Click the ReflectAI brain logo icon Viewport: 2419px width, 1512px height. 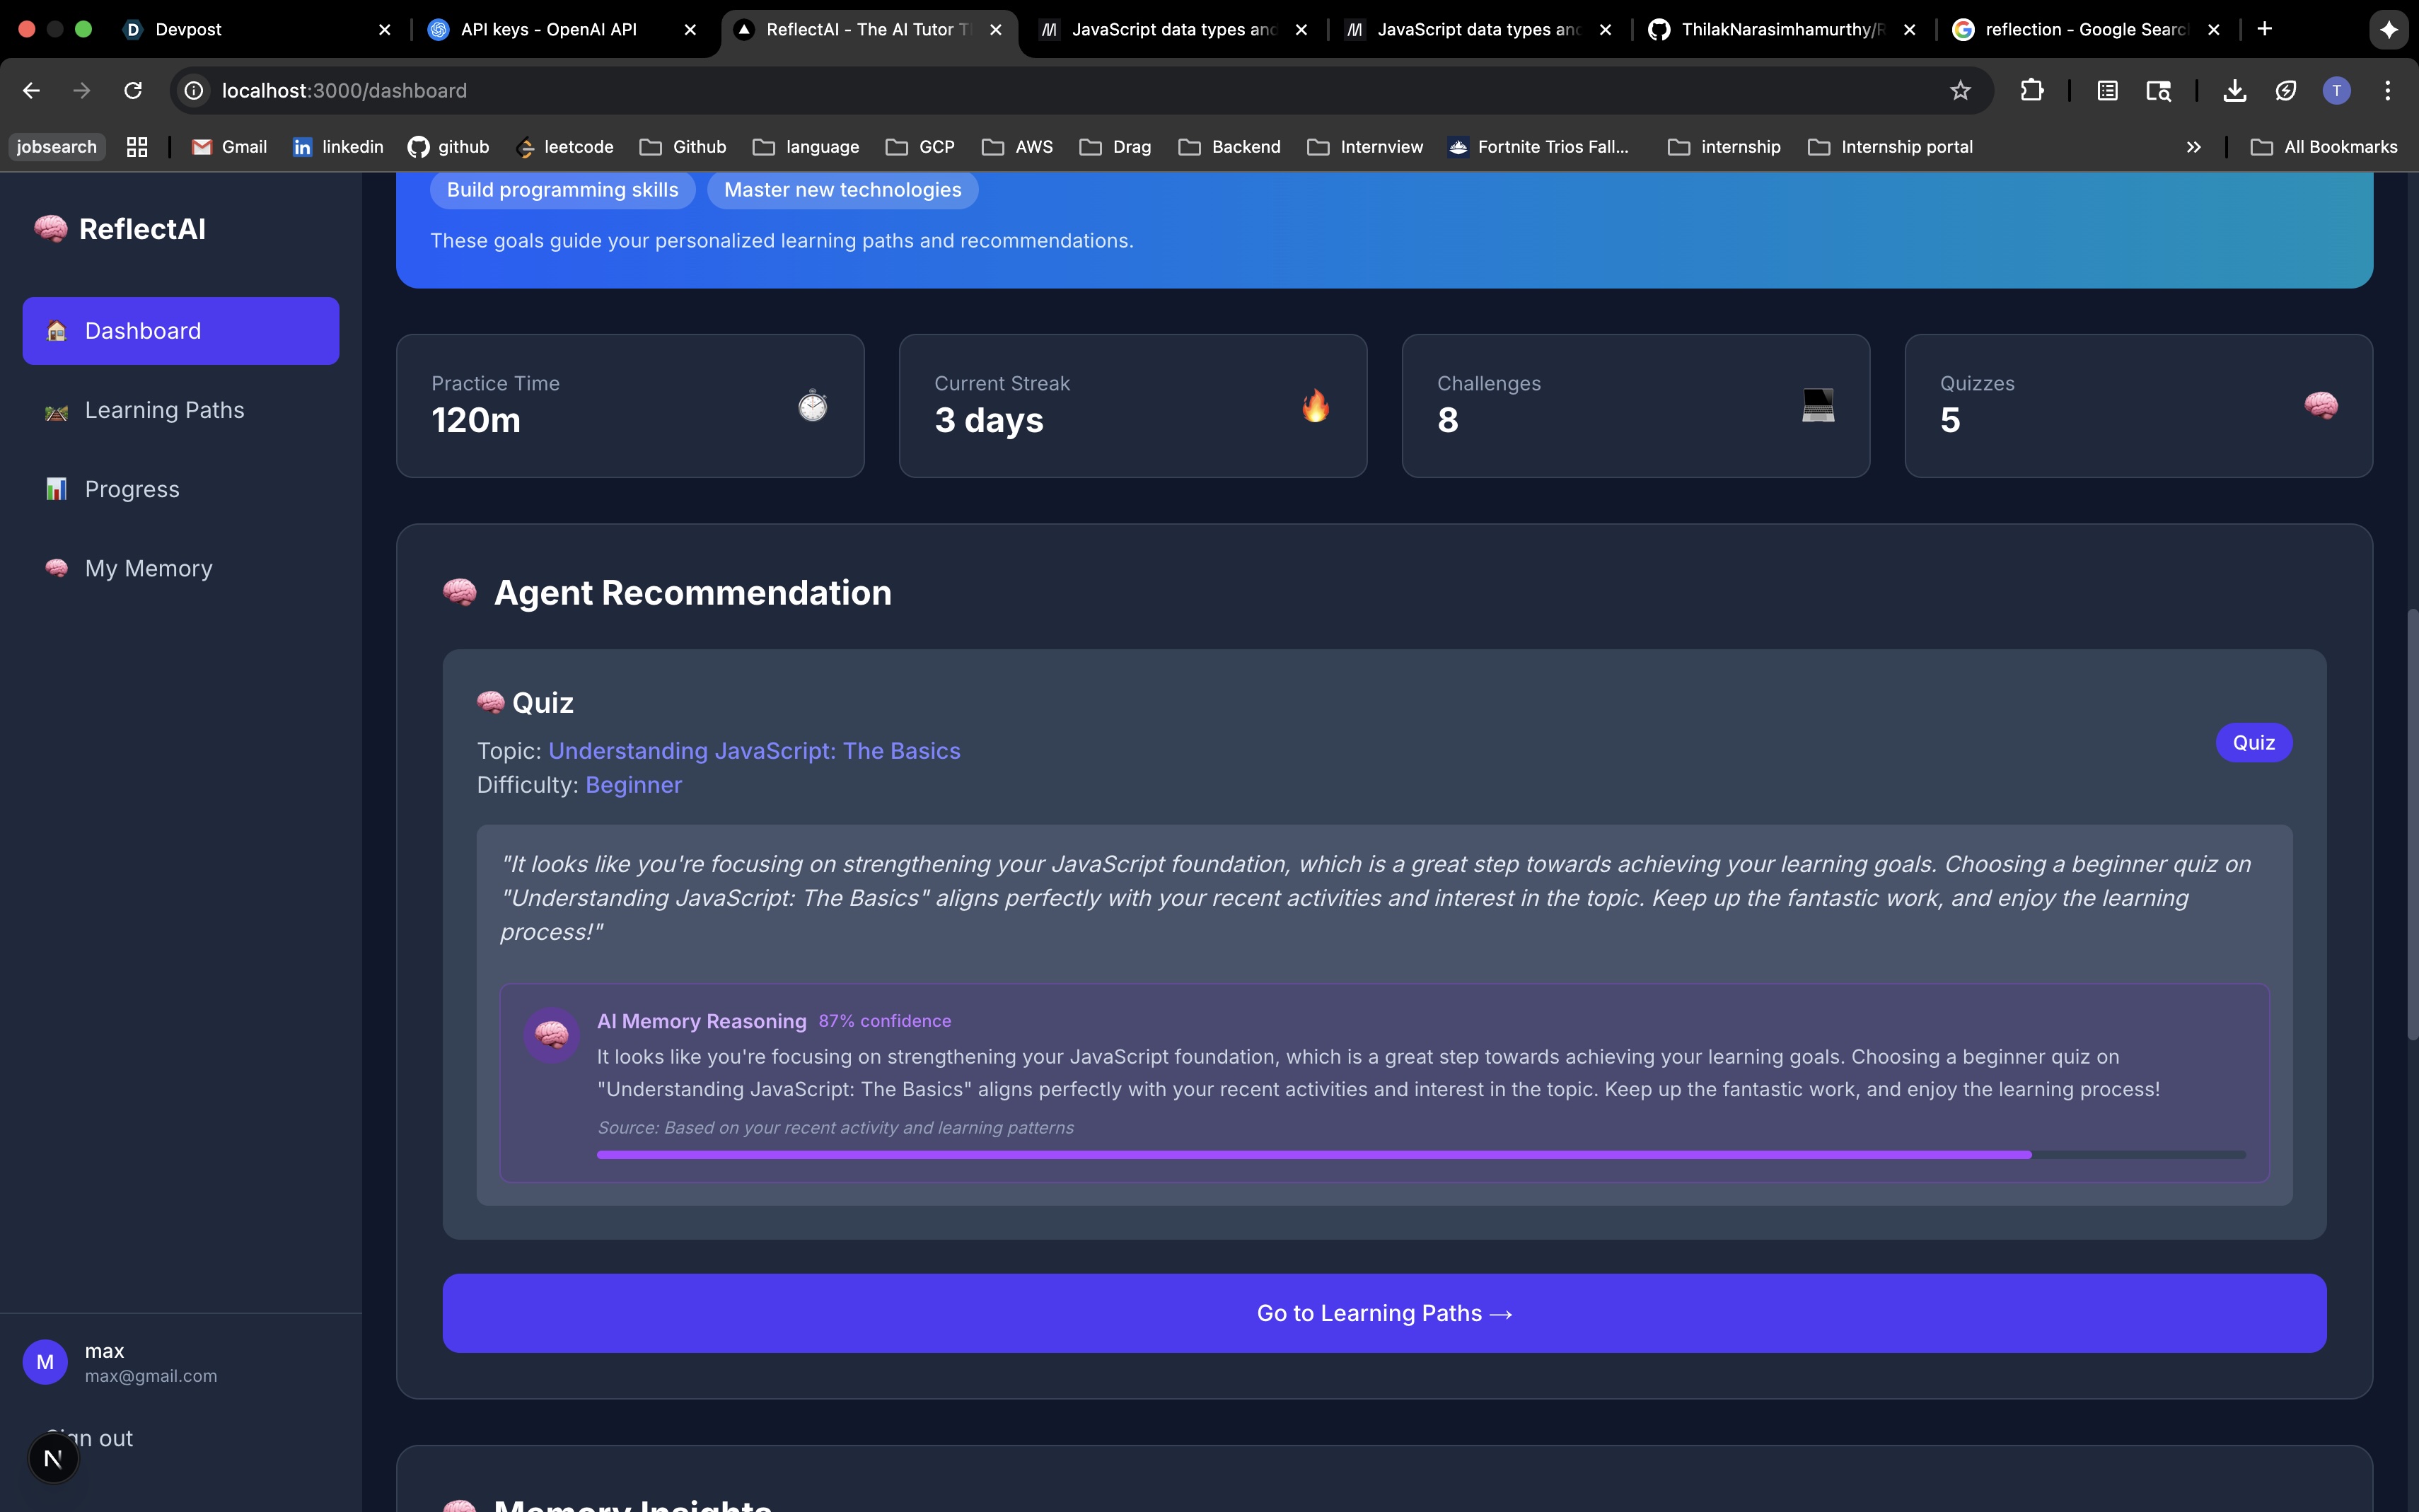51,229
